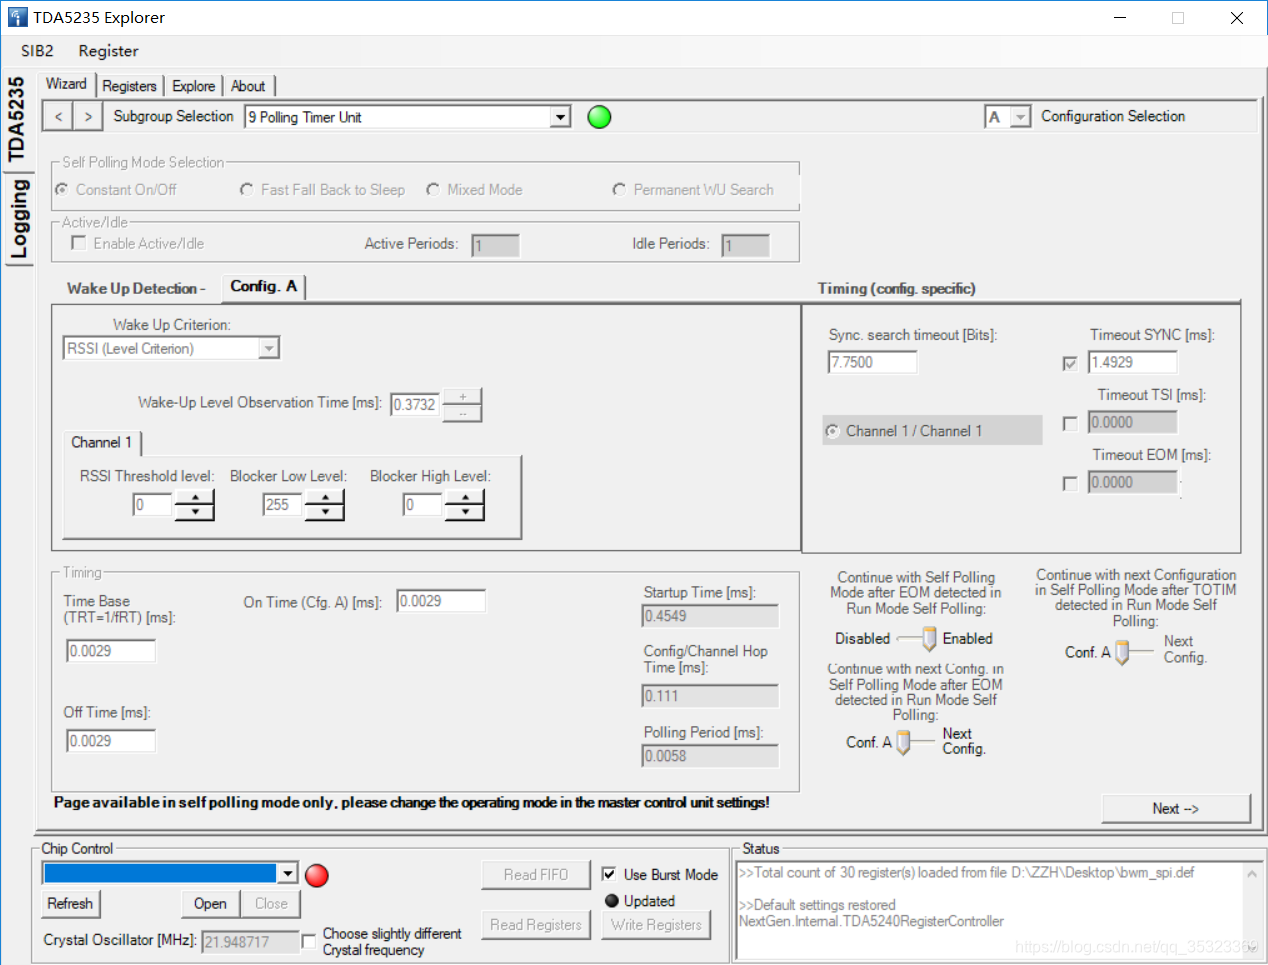The height and width of the screenshot is (965, 1268).
Task: Open Register menu
Action: click(108, 51)
